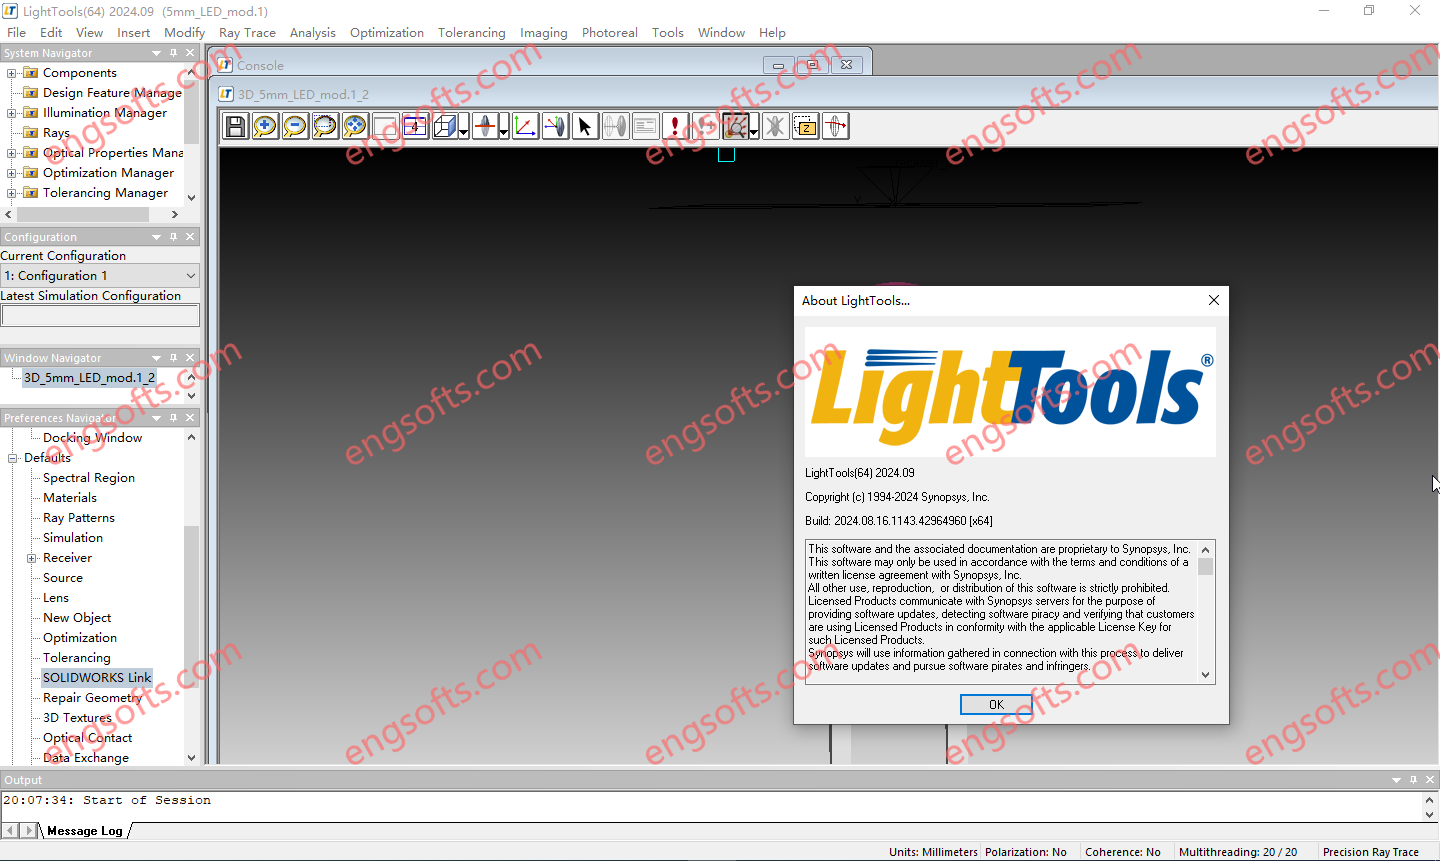Expand the Tolerancing Manager node
Screen dimensions: 1440x861
point(12,193)
